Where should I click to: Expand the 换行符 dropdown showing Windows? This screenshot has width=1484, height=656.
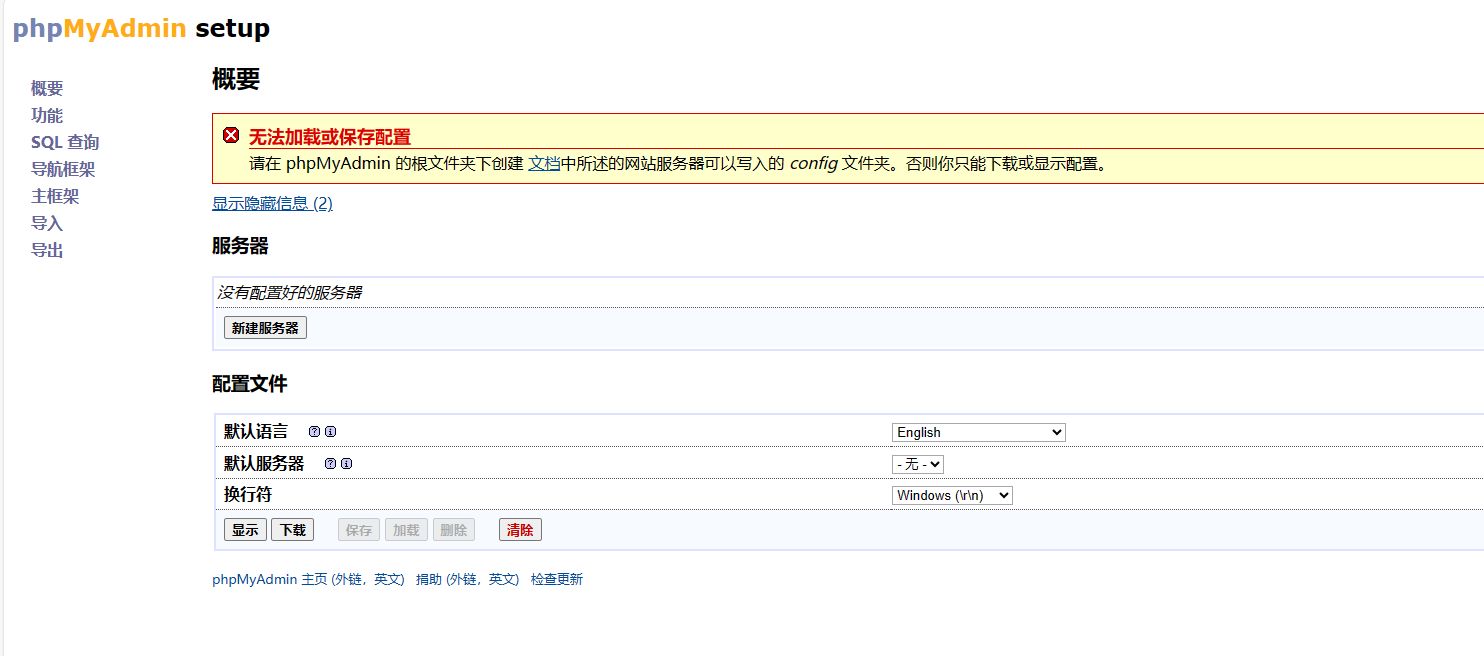pyautogui.click(x=951, y=495)
